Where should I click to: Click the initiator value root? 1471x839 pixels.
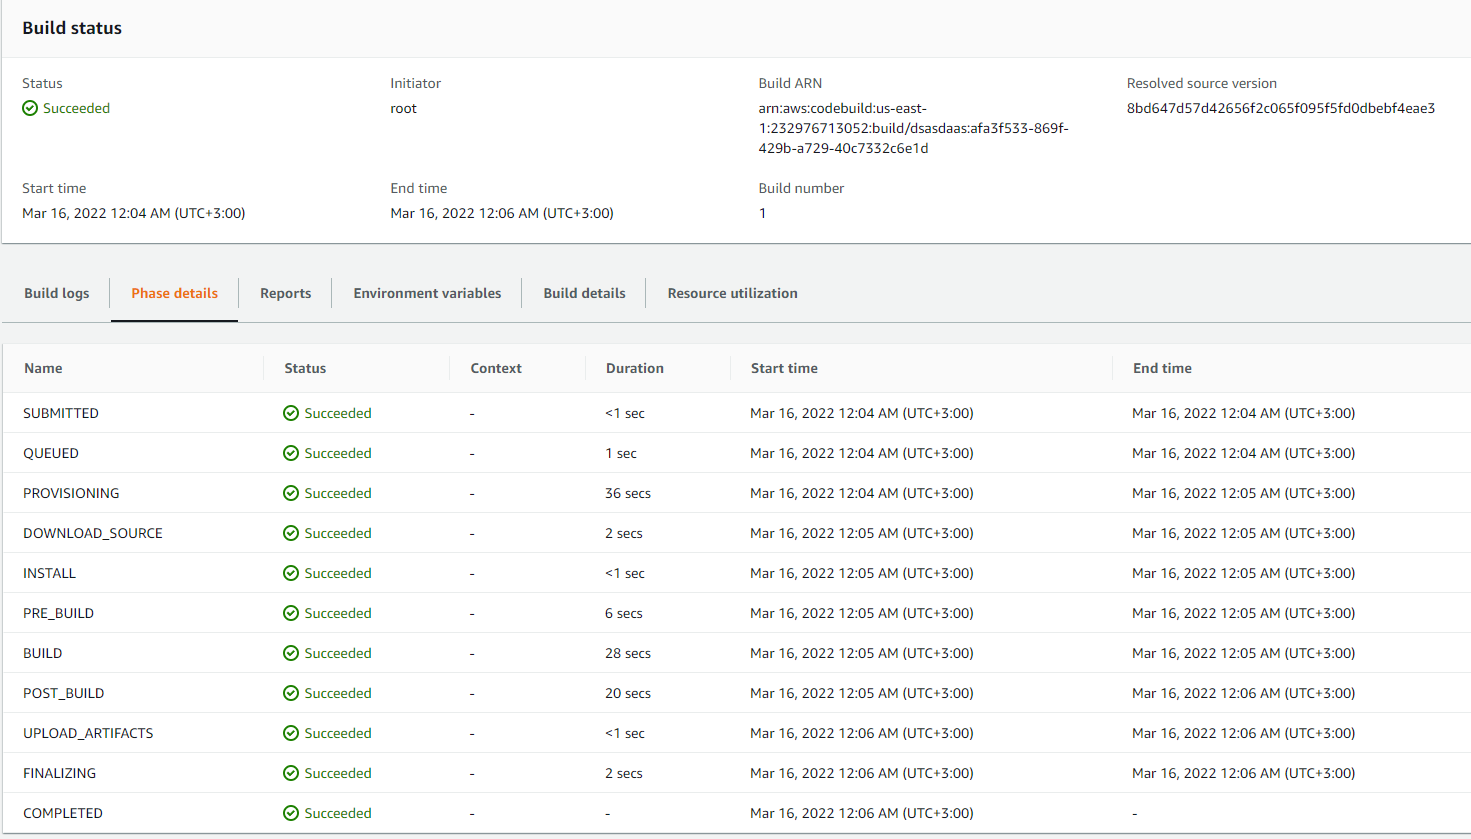pos(403,108)
